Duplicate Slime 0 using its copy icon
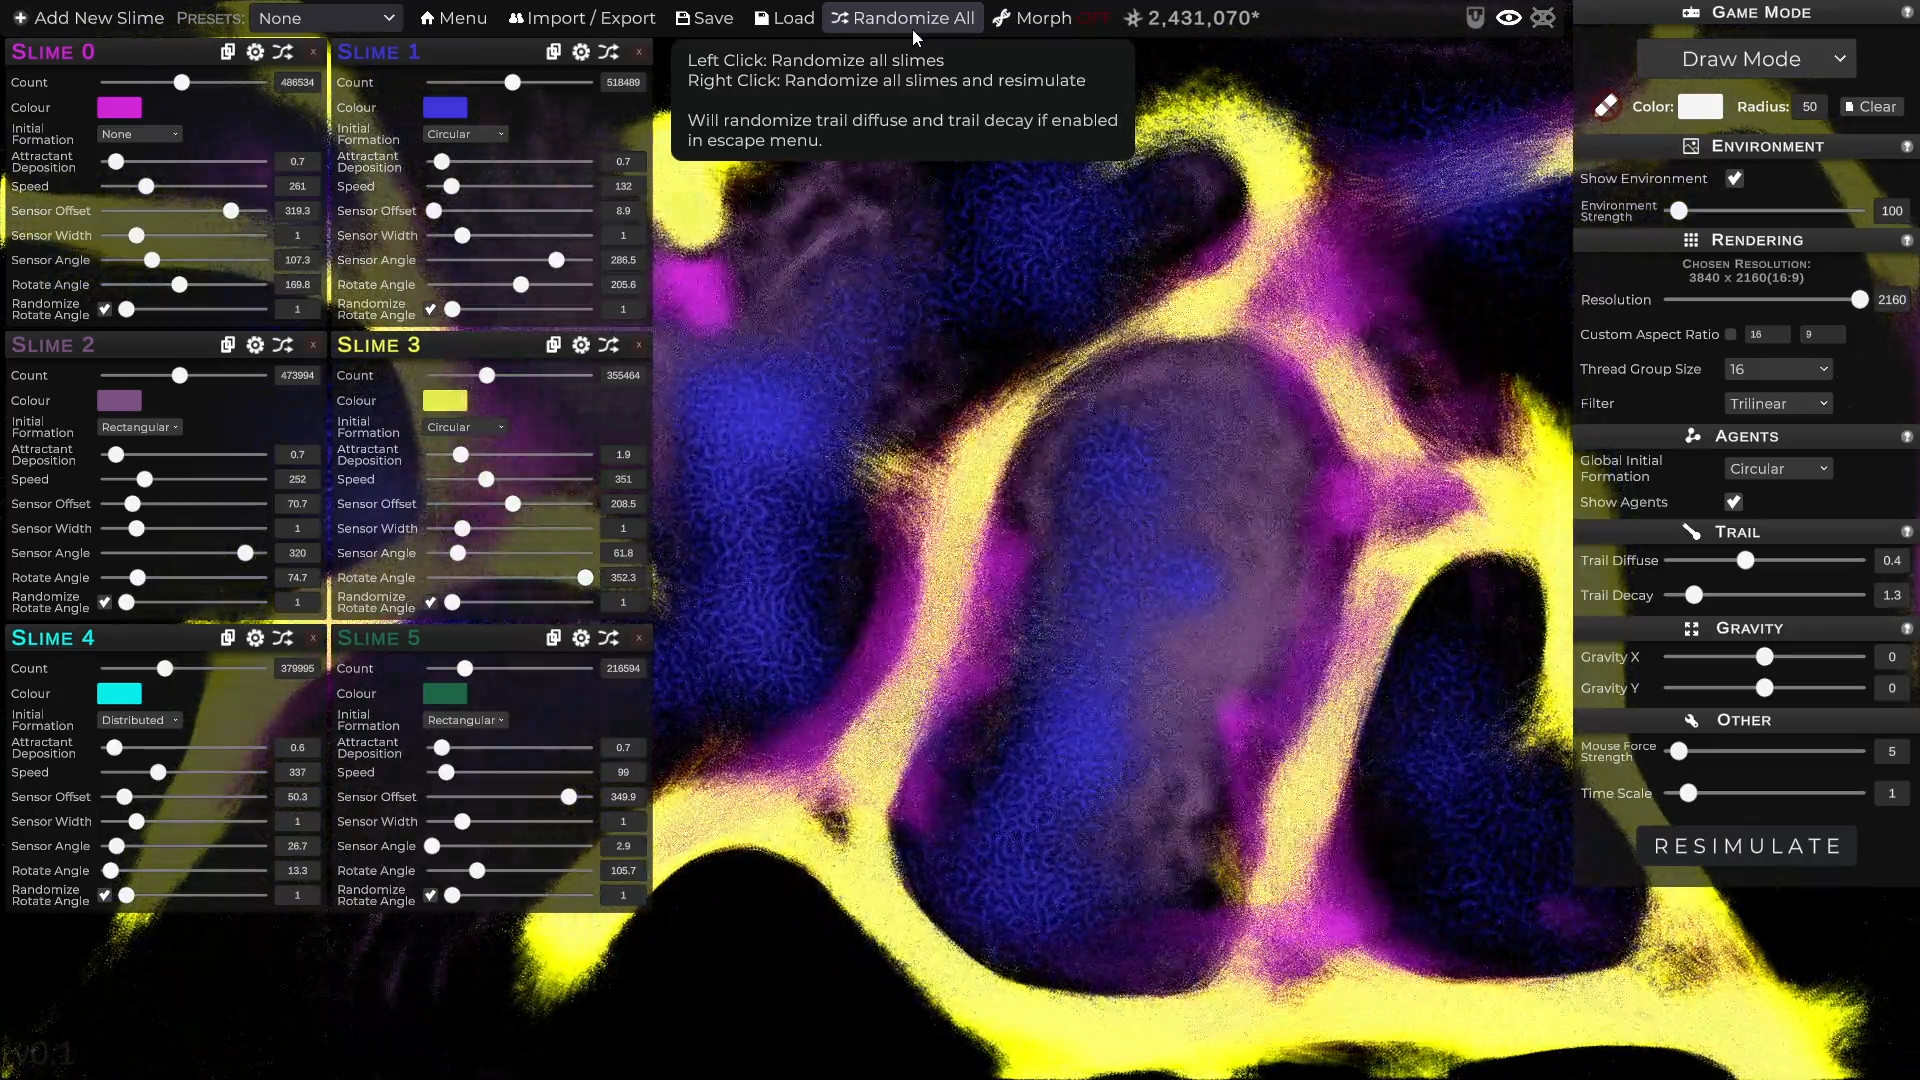This screenshot has width=1920, height=1080. pos(227,52)
